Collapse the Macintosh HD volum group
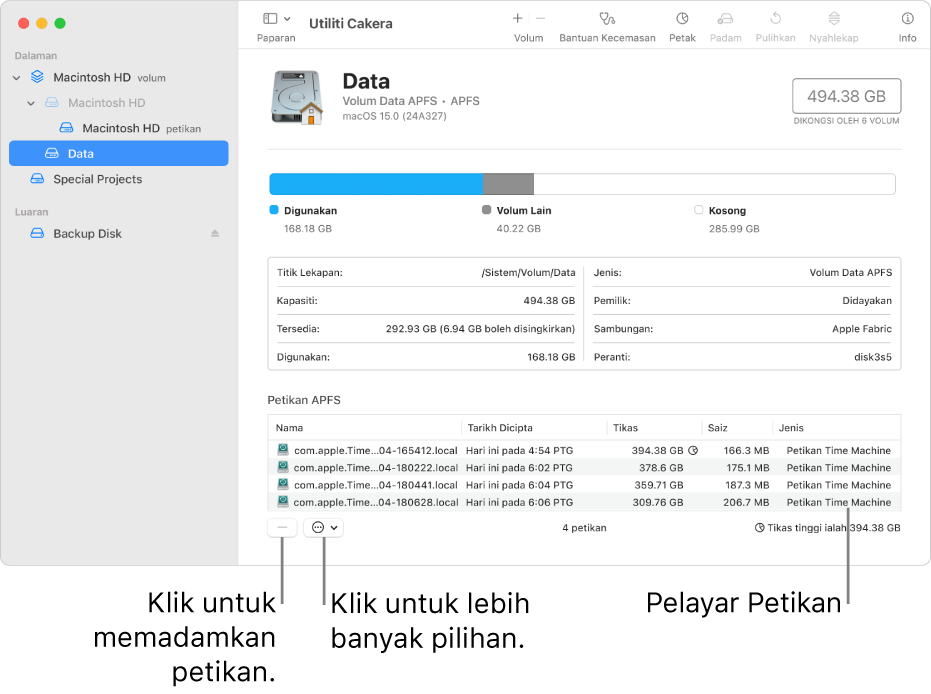The height and width of the screenshot is (694, 931). 17,78
